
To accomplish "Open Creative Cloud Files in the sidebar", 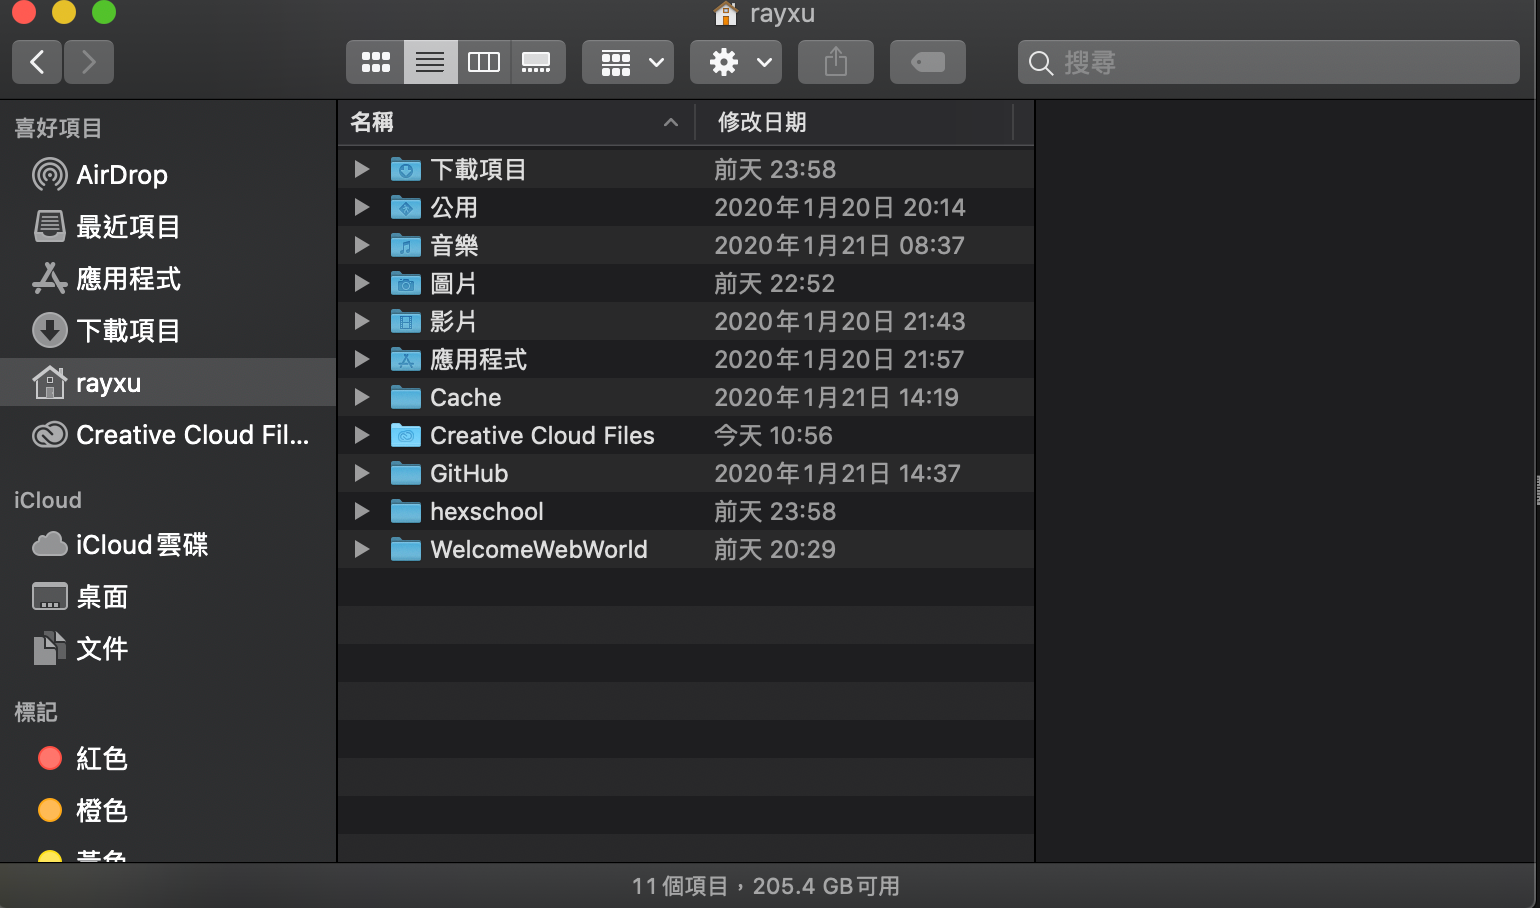I will (168, 435).
